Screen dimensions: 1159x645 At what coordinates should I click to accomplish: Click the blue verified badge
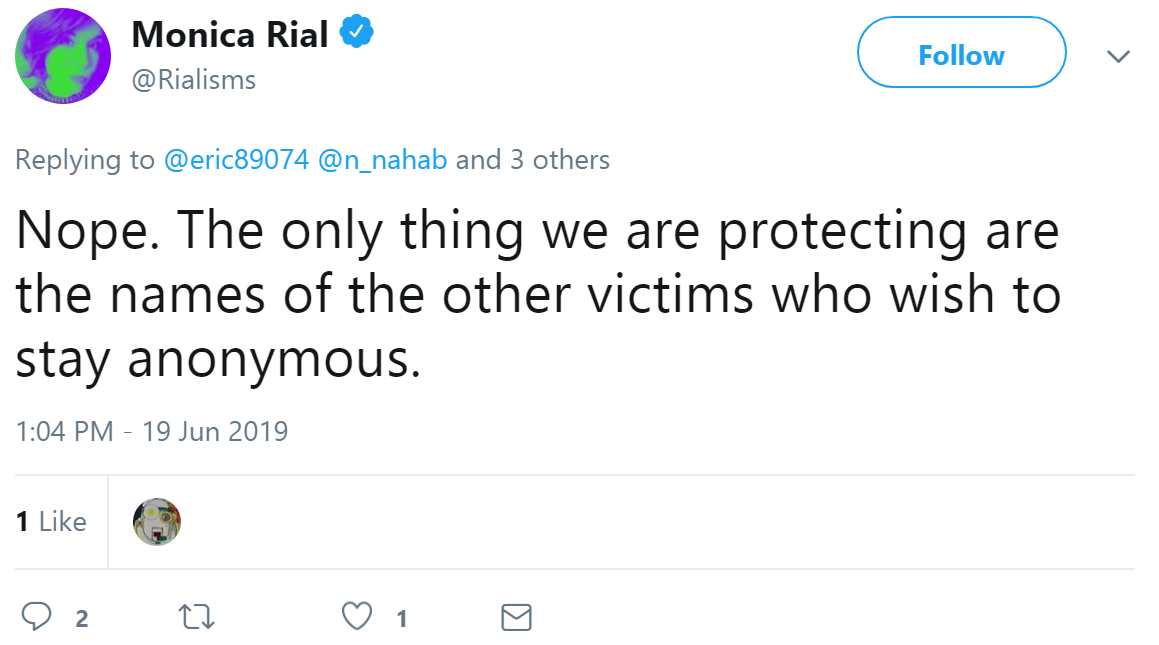coord(356,32)
